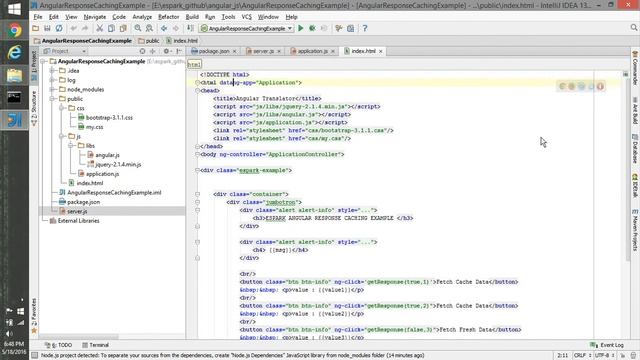Click the Synchronize toolbar icon
The height and width of the screenshot is (360, 640).
tap(59, 28)
